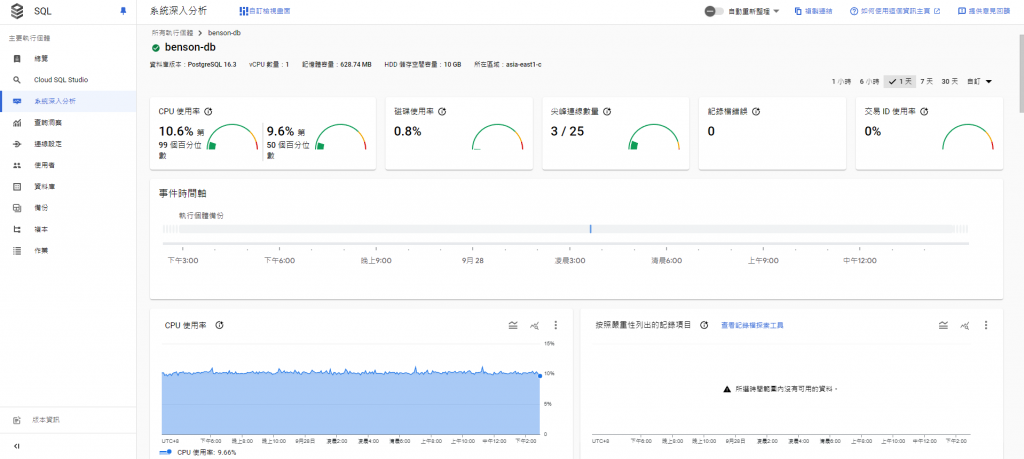This screenshot has height=459, width=1024.
Task: Toggle the auto refresh switch
Action: point(714,11)
